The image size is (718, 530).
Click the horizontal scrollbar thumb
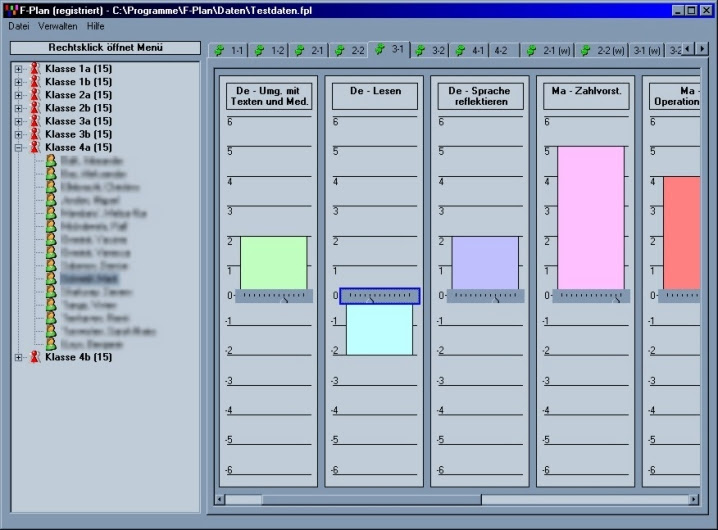[x=371, y=499]
